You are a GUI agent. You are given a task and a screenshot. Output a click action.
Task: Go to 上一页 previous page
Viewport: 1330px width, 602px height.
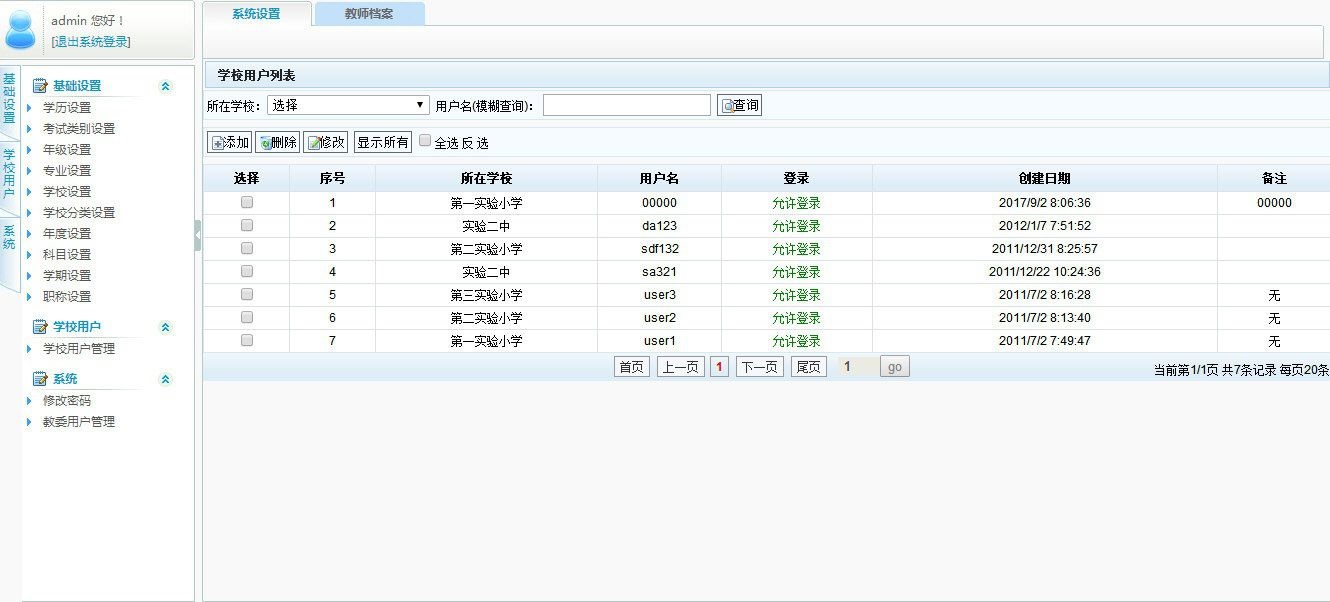click(680, 367)
